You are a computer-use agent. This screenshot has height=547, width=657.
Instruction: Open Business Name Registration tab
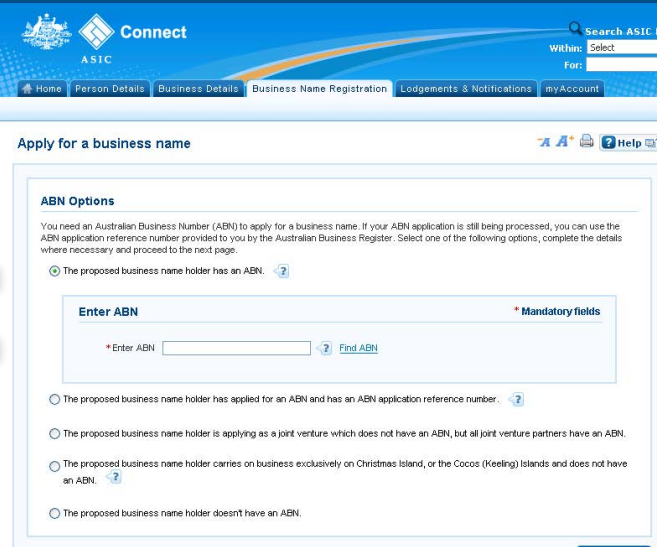[x=319, y=89]
